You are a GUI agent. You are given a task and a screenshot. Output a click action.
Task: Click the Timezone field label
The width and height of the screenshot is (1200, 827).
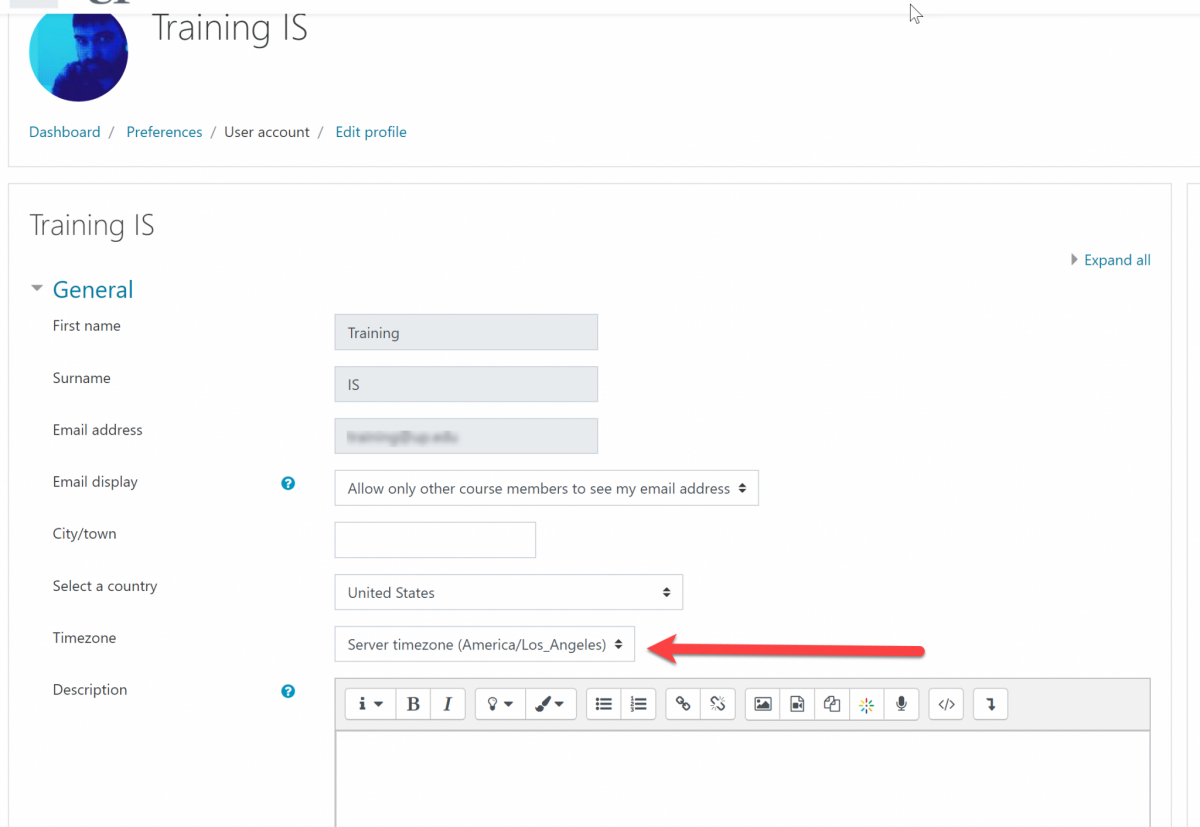84,638
